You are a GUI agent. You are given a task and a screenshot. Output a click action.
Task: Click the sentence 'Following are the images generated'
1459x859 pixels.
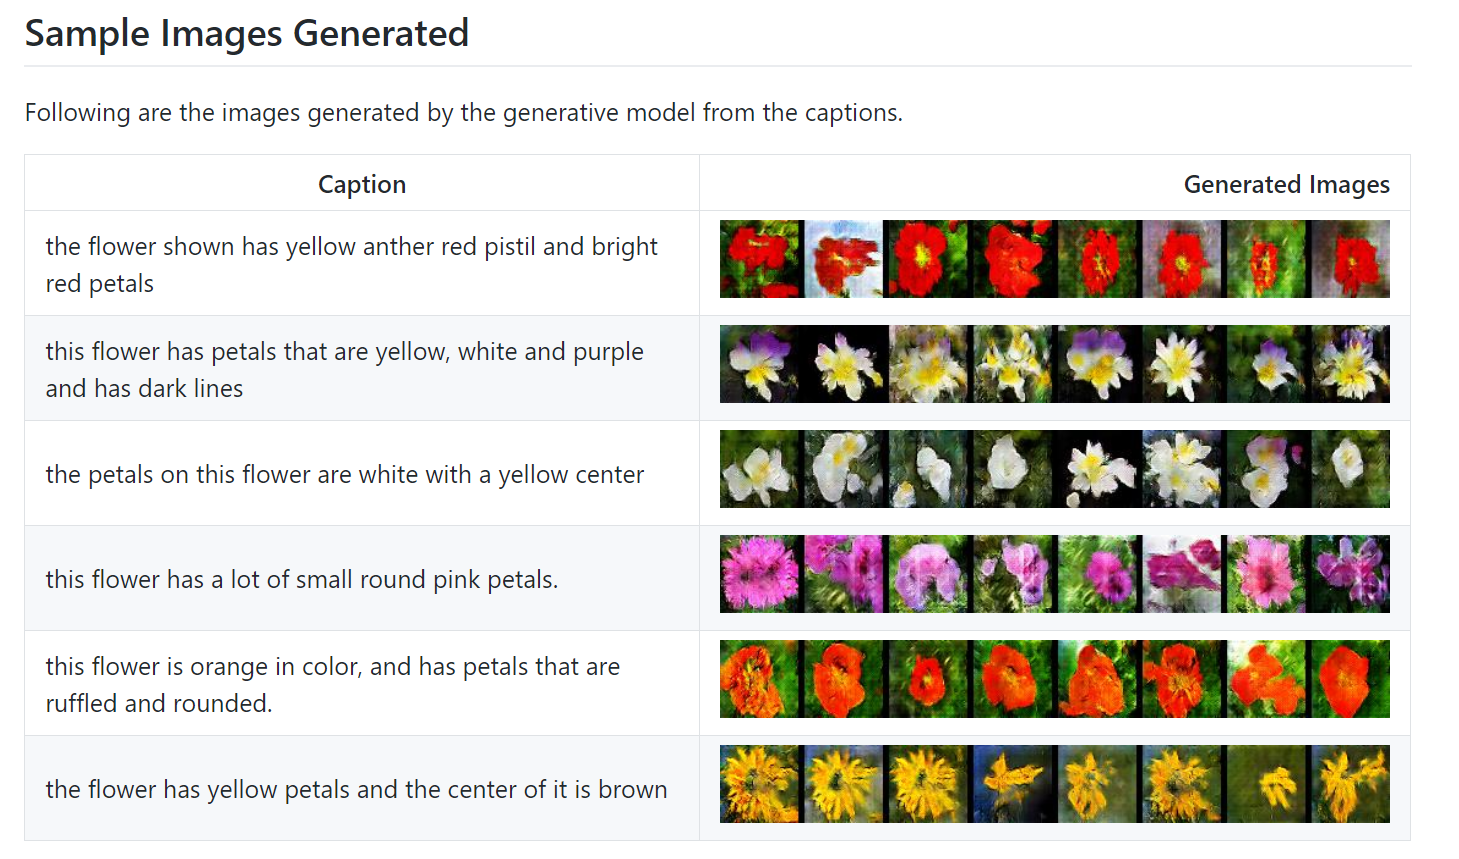tap(463, 112)
